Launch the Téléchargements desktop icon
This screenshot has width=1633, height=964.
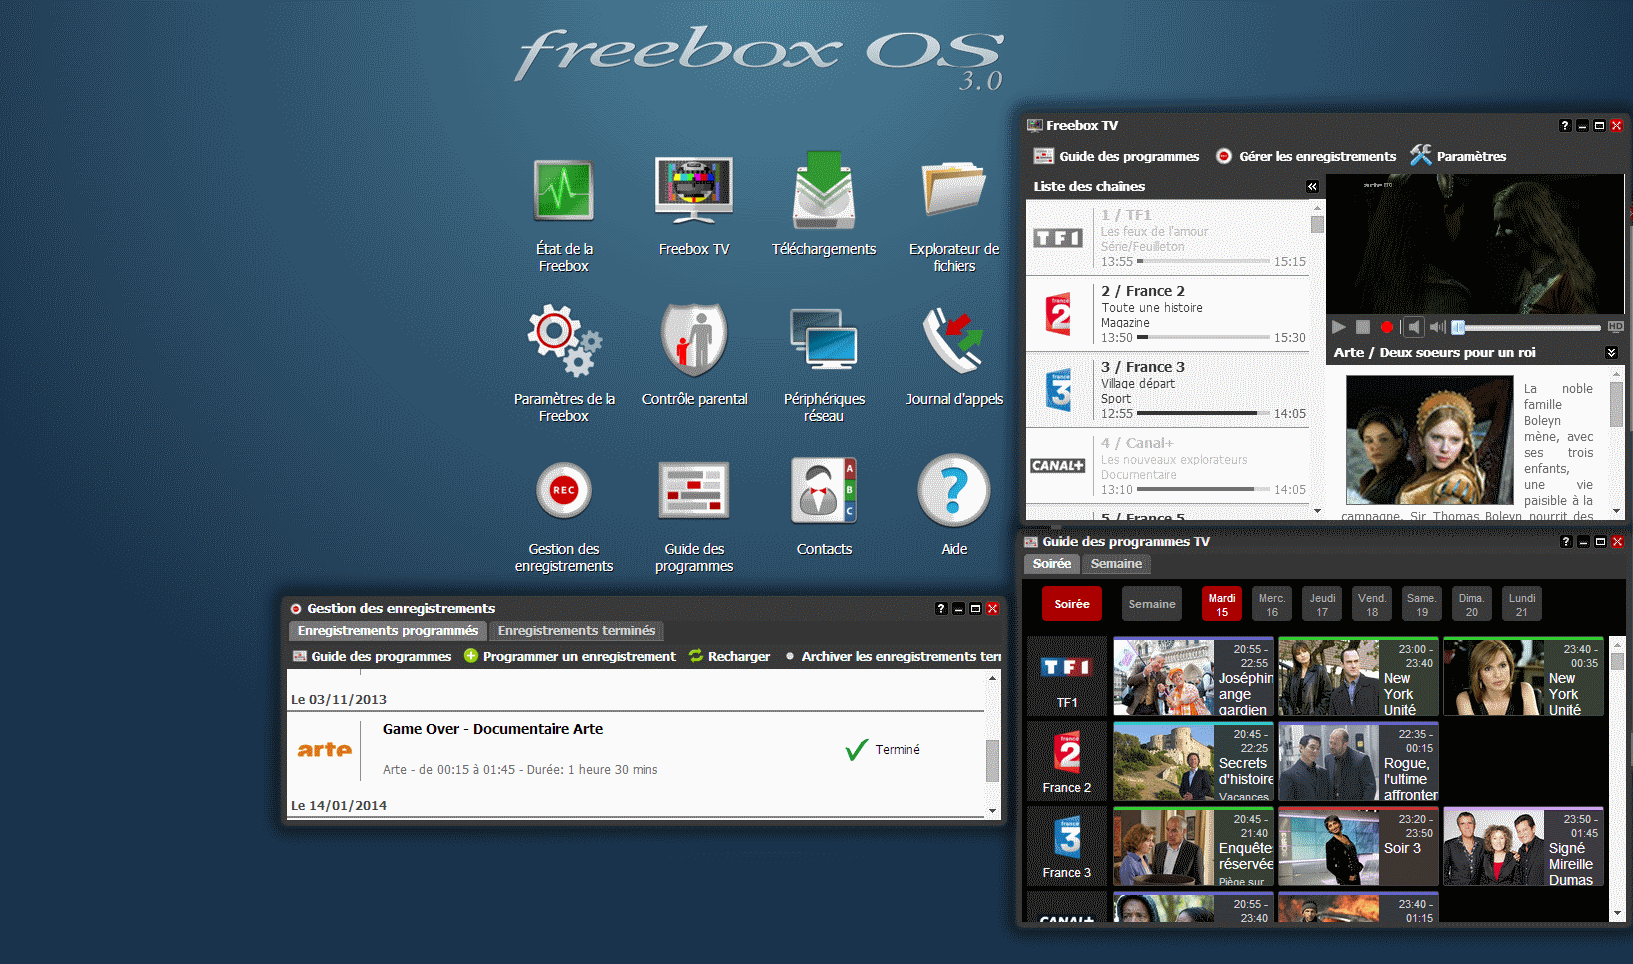point(823,191)
